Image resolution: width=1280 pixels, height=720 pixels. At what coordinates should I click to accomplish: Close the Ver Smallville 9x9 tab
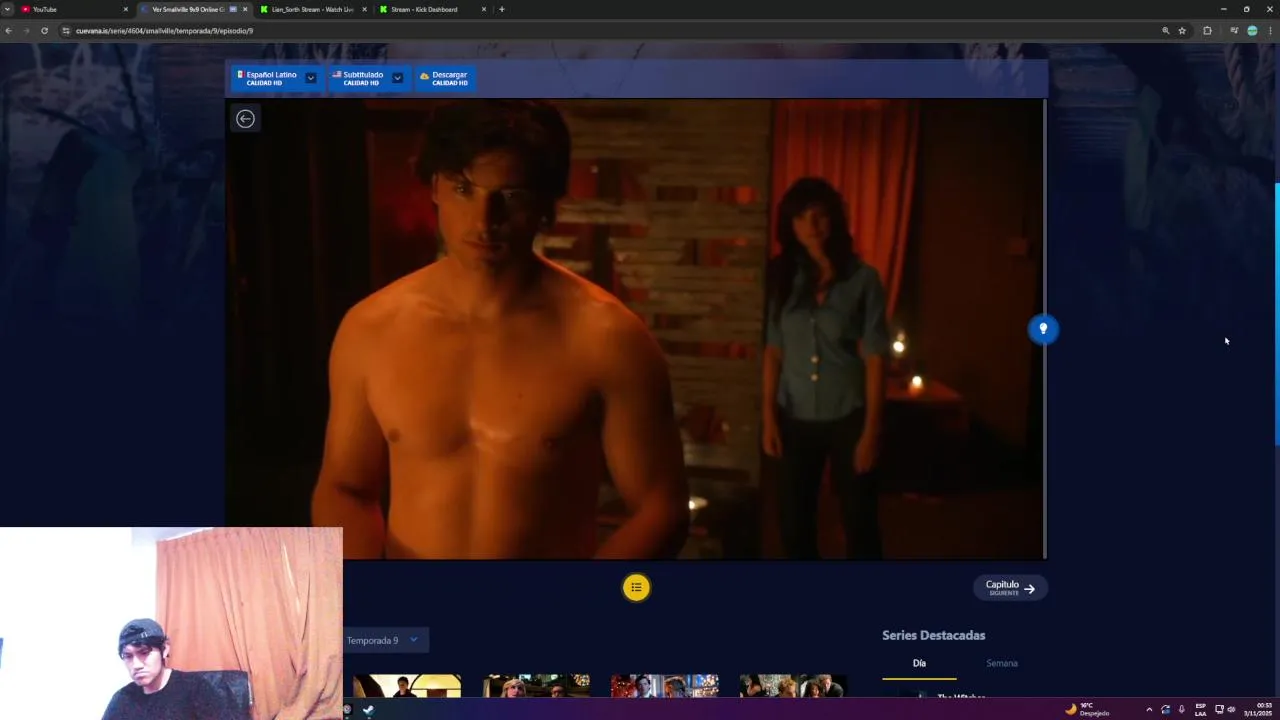(x=245, y=9)
